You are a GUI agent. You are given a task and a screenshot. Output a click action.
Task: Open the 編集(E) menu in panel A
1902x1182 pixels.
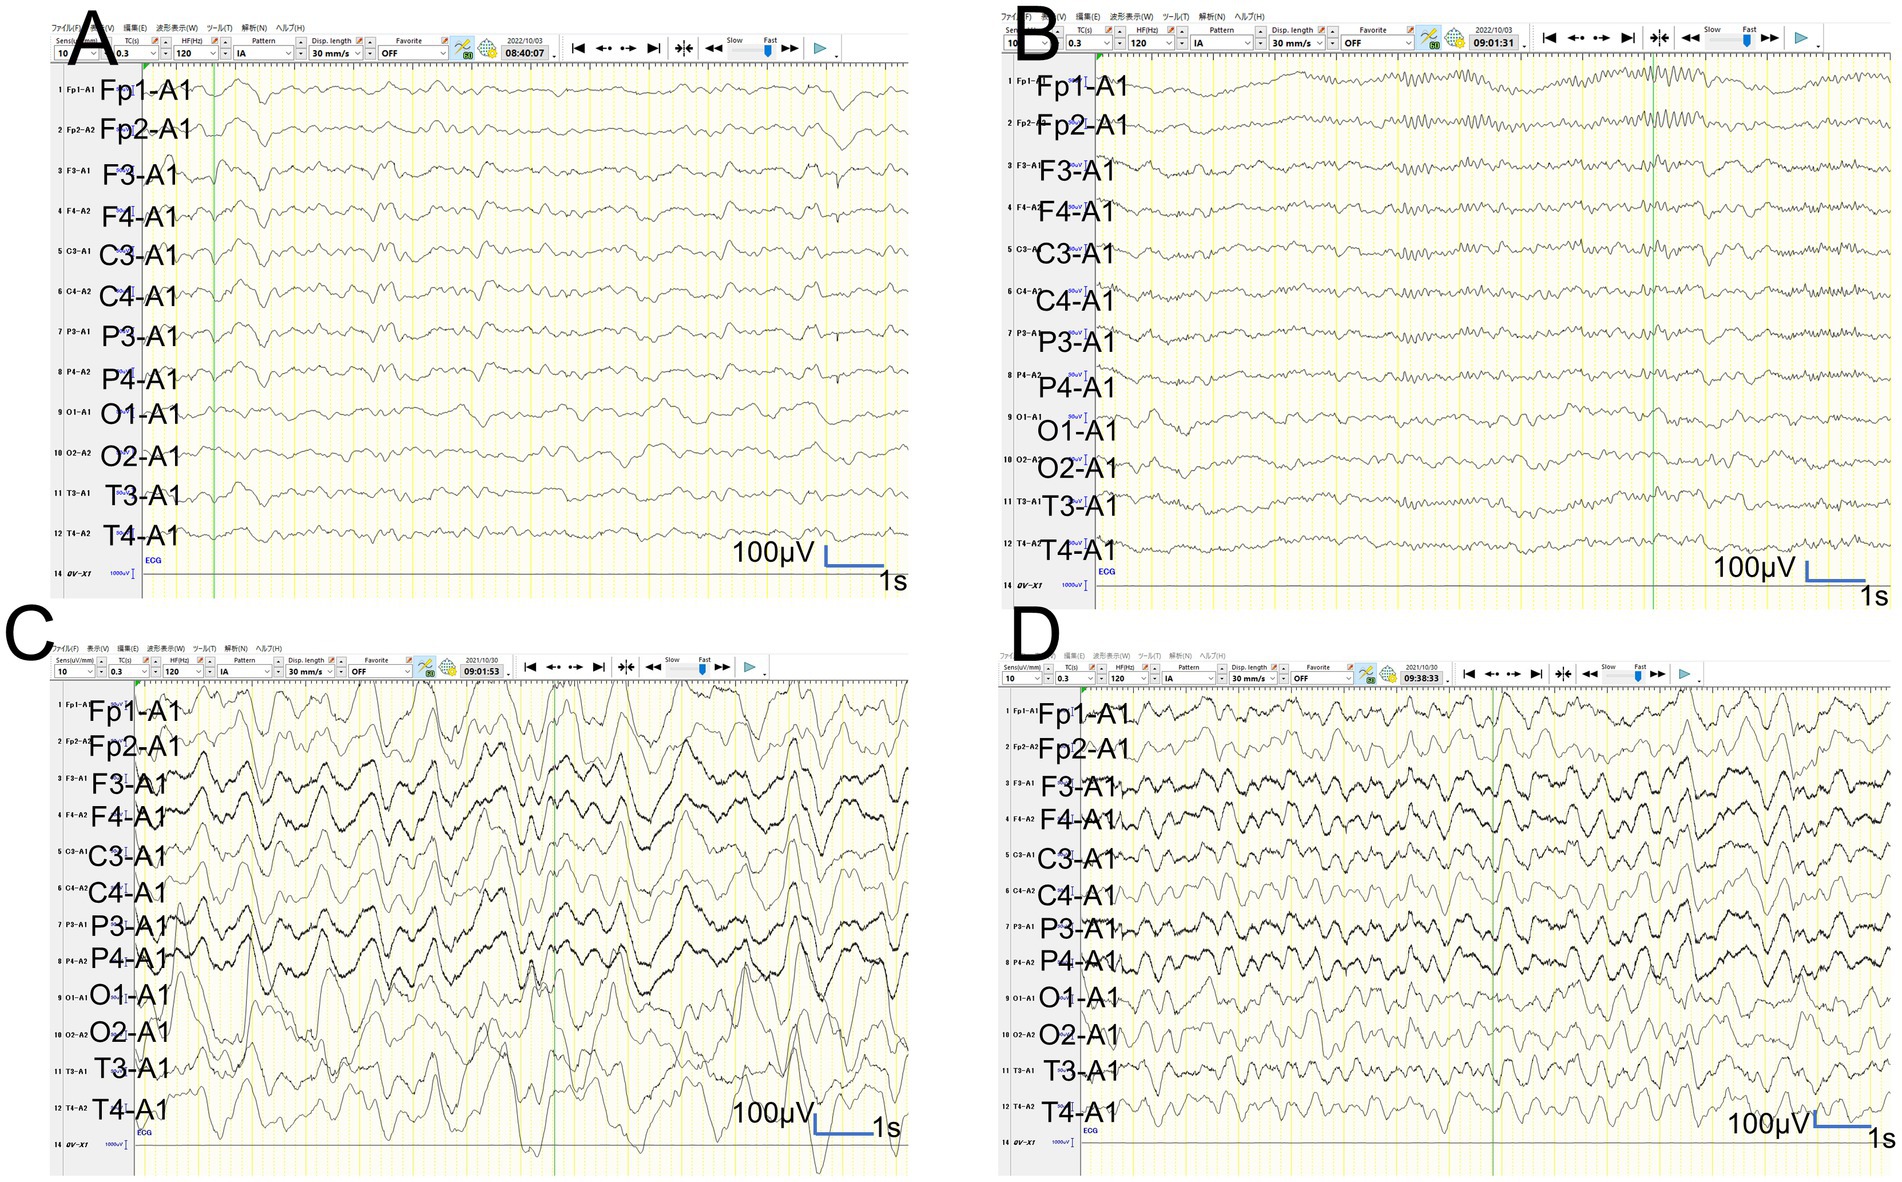pyautogui.click(x=134, y=28)
